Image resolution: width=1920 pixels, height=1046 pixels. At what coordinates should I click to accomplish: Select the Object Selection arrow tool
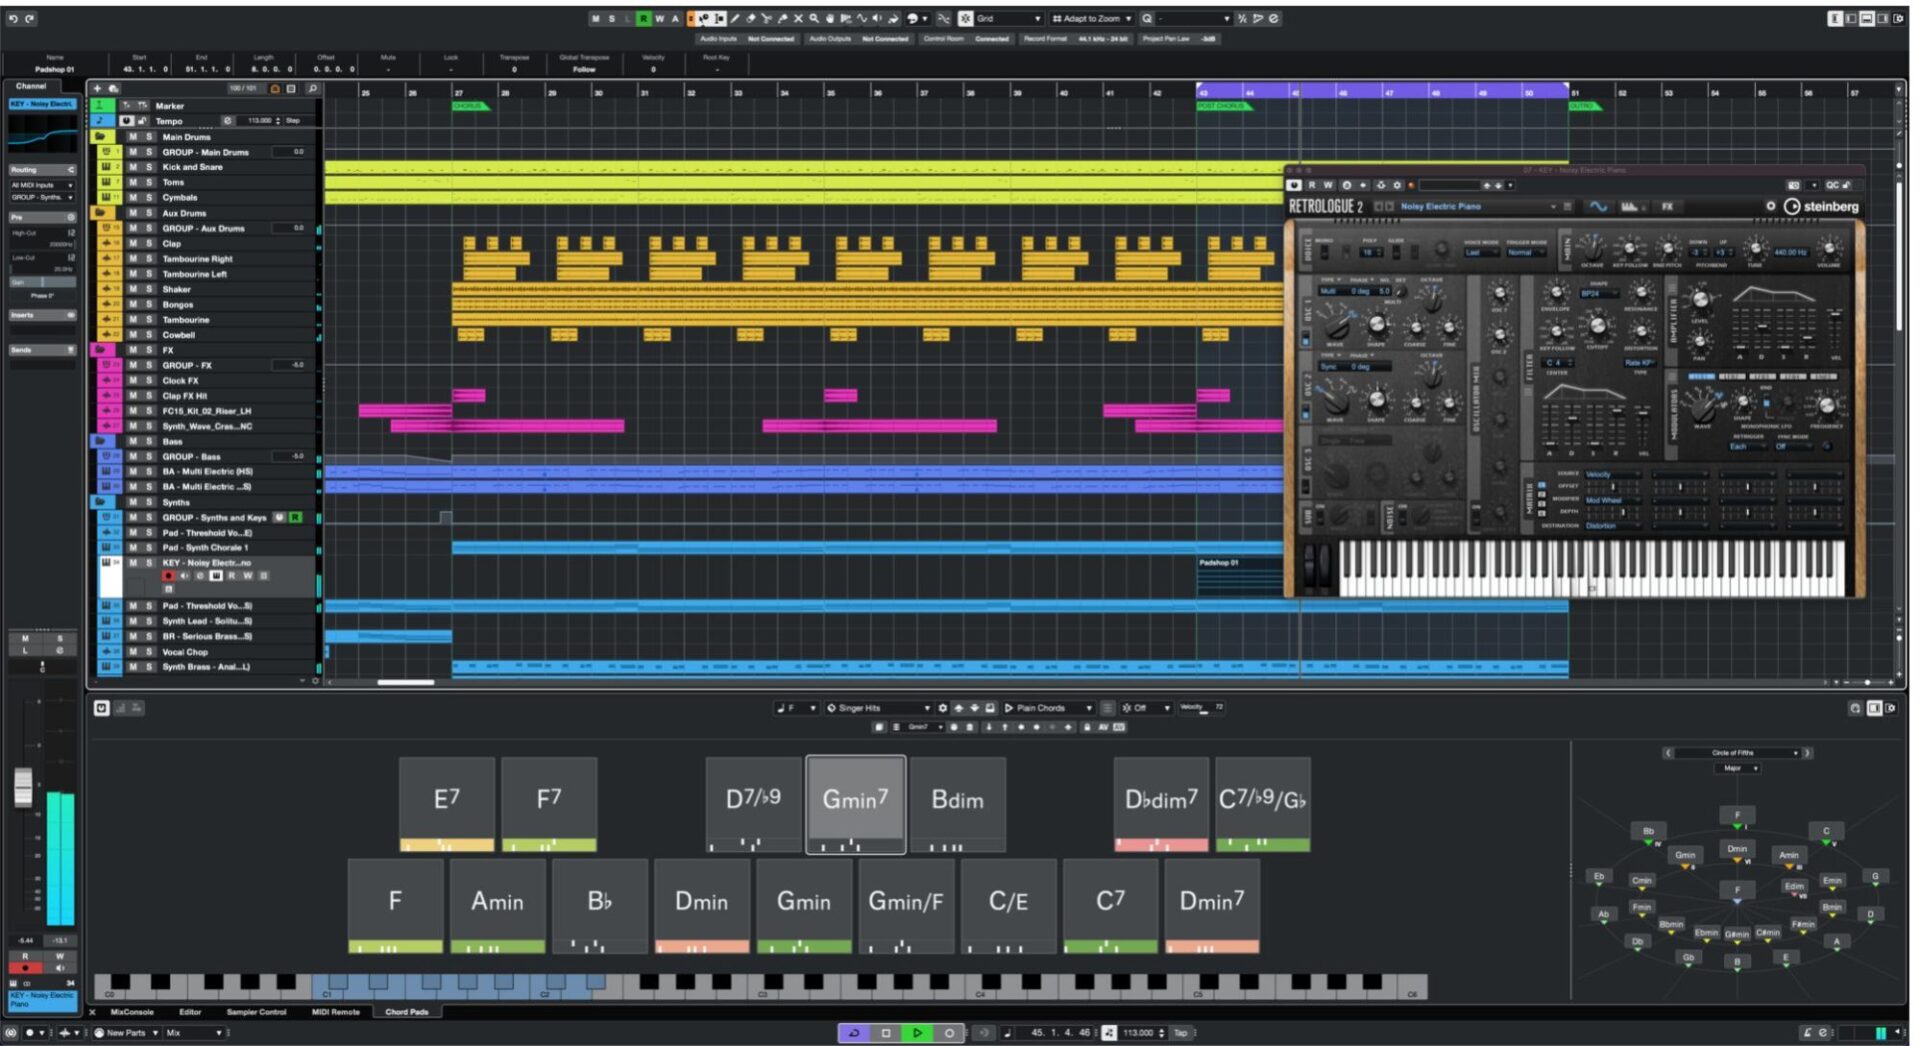pos(705,18)
